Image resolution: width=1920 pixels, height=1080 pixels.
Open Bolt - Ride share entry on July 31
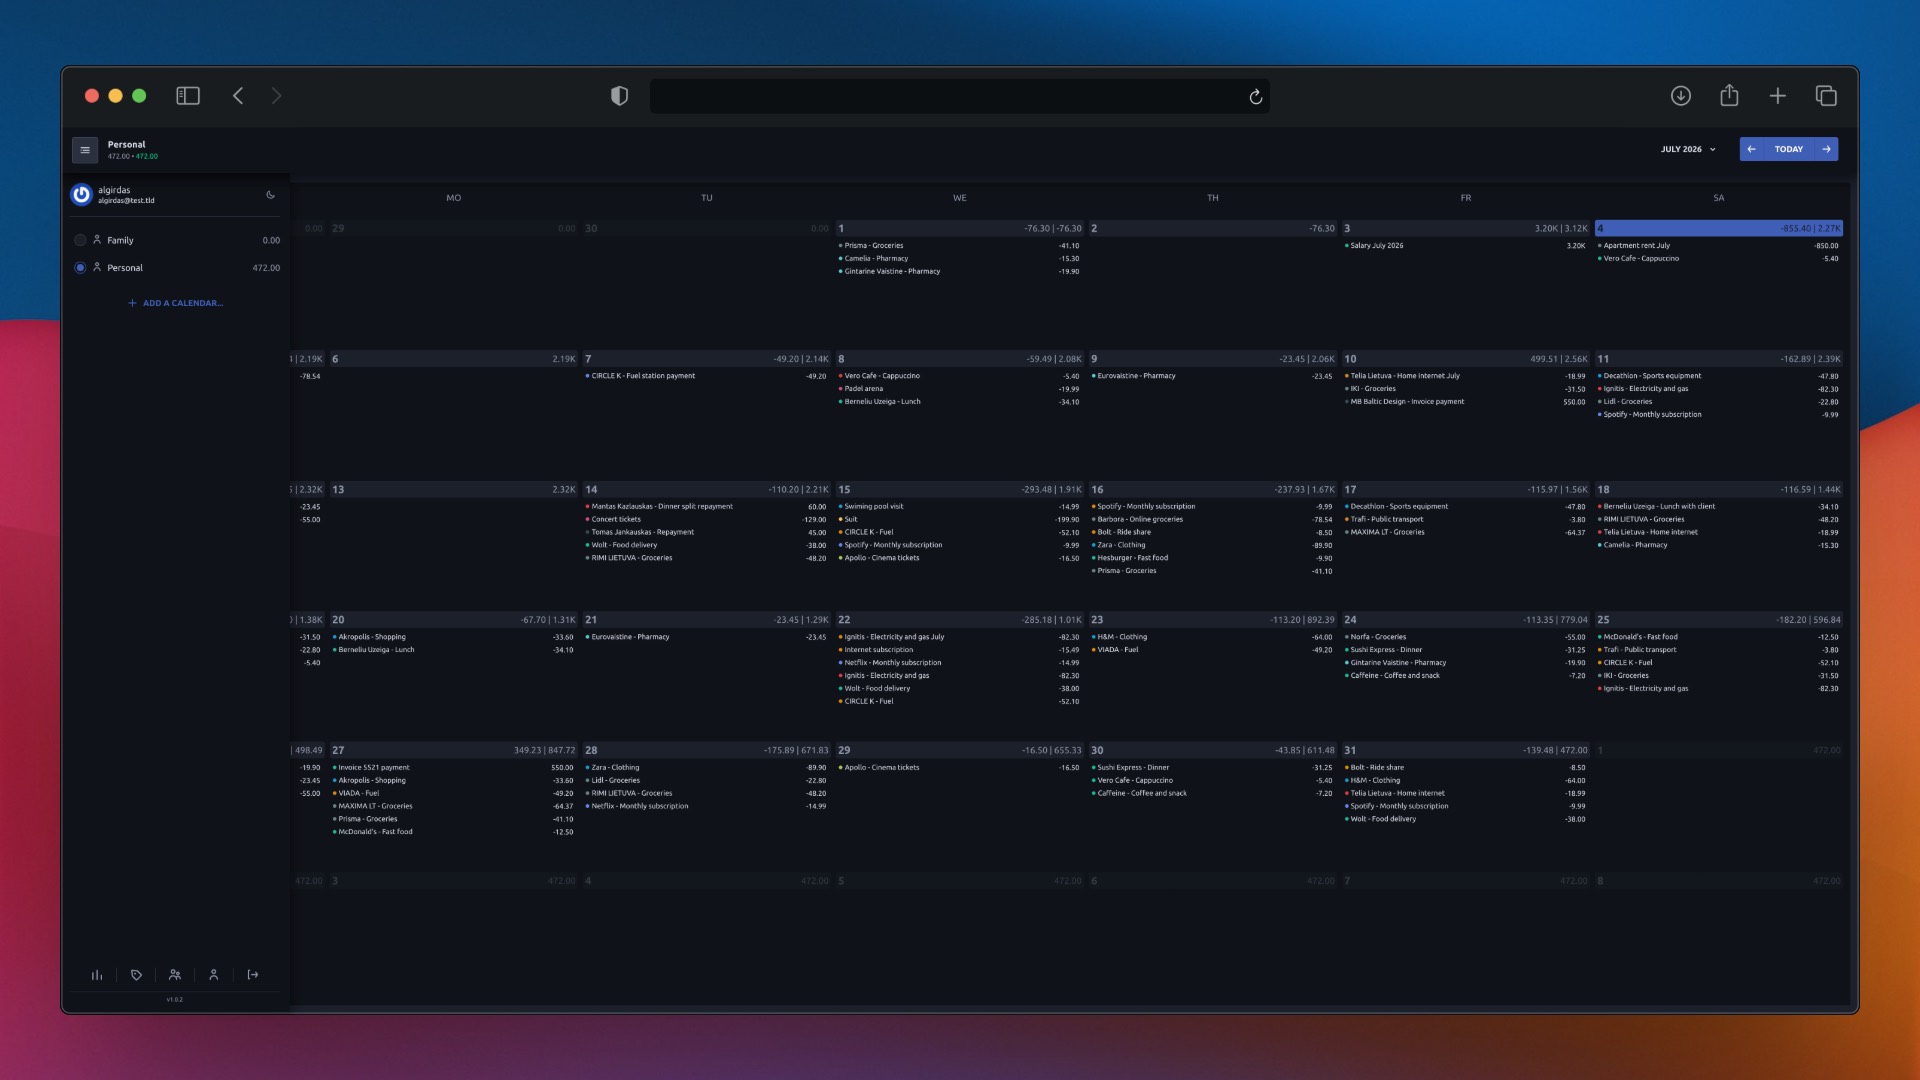pos(1465,768)
